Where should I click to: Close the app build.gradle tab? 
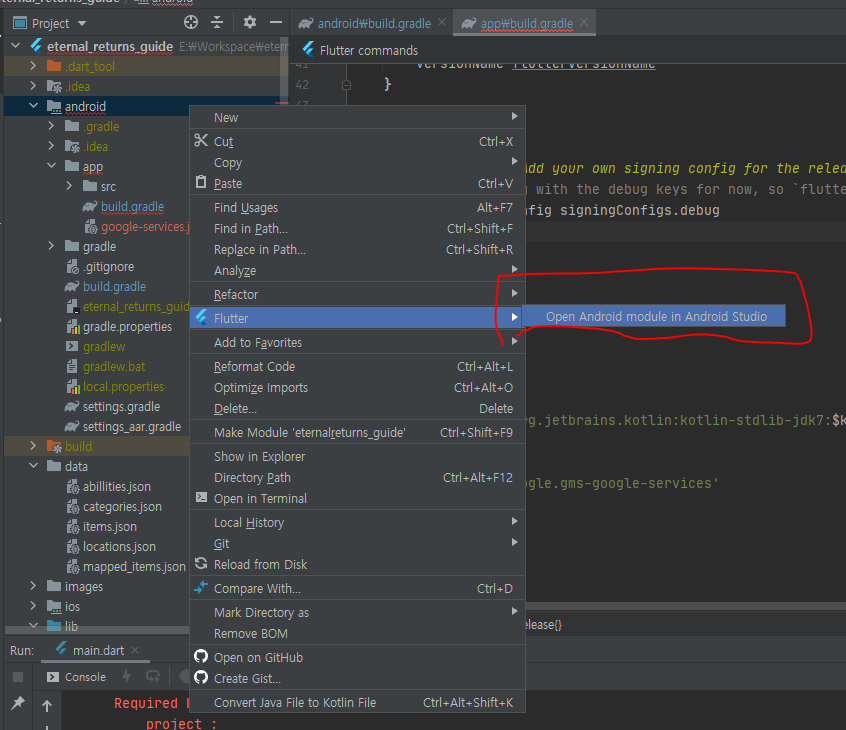pyautogui.click(x=584, y=22)
